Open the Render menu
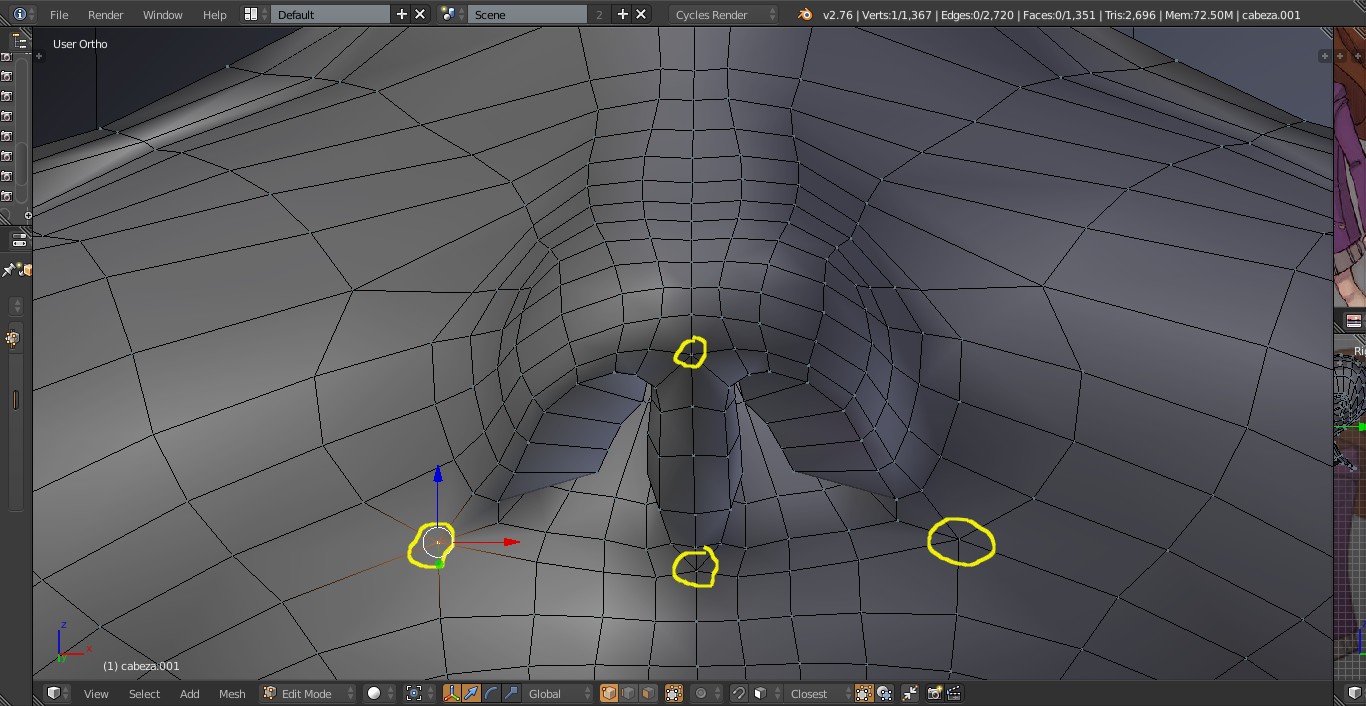1366x706 pixels. [105, 15]
